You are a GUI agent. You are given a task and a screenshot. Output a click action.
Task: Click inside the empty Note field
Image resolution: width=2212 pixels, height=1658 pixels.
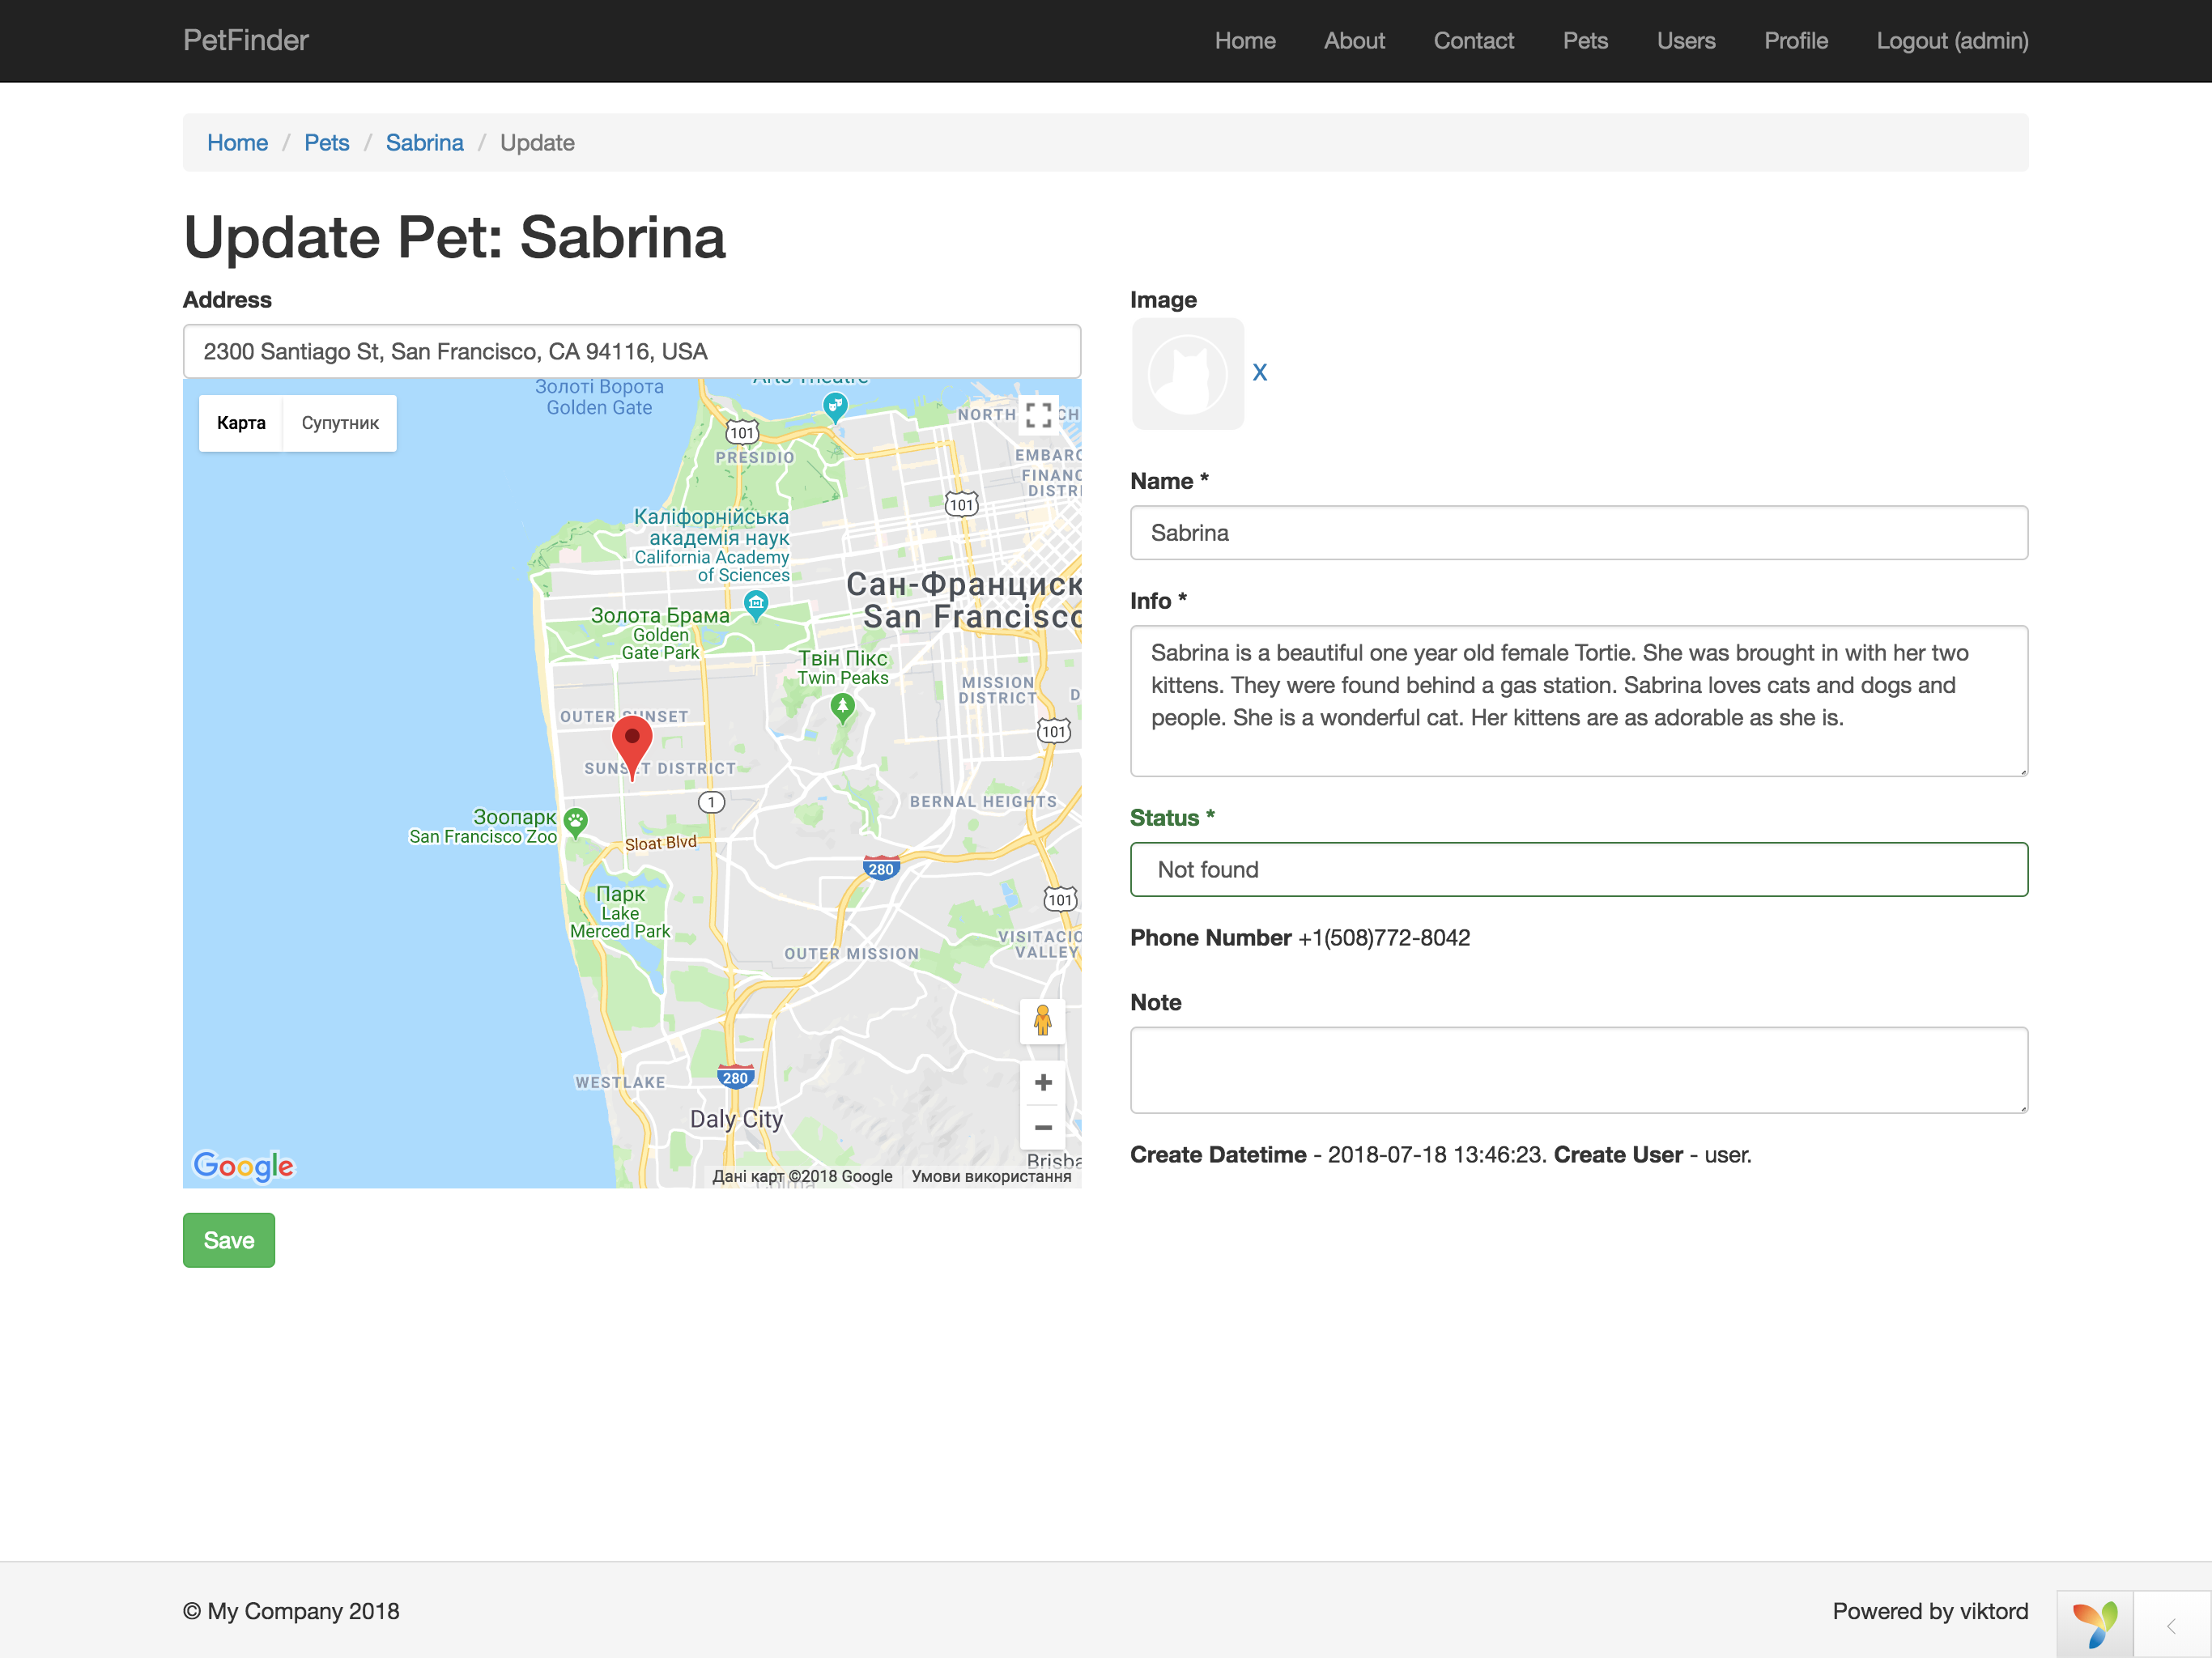tap(1578, 1070)
